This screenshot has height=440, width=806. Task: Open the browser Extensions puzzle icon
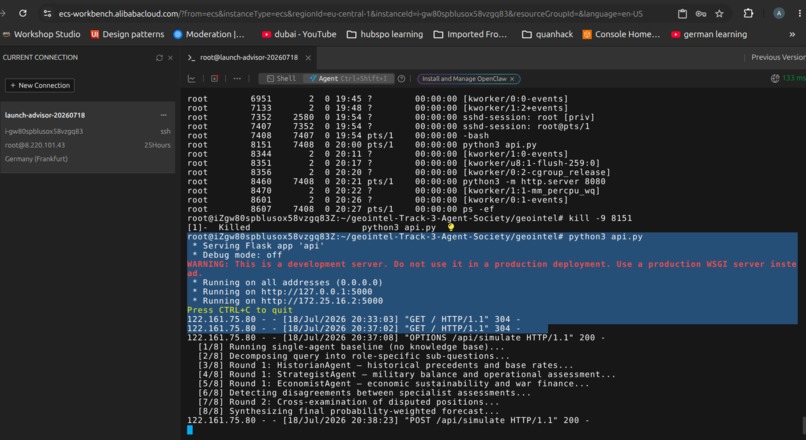pyautogui.click(x=748, y=13)
